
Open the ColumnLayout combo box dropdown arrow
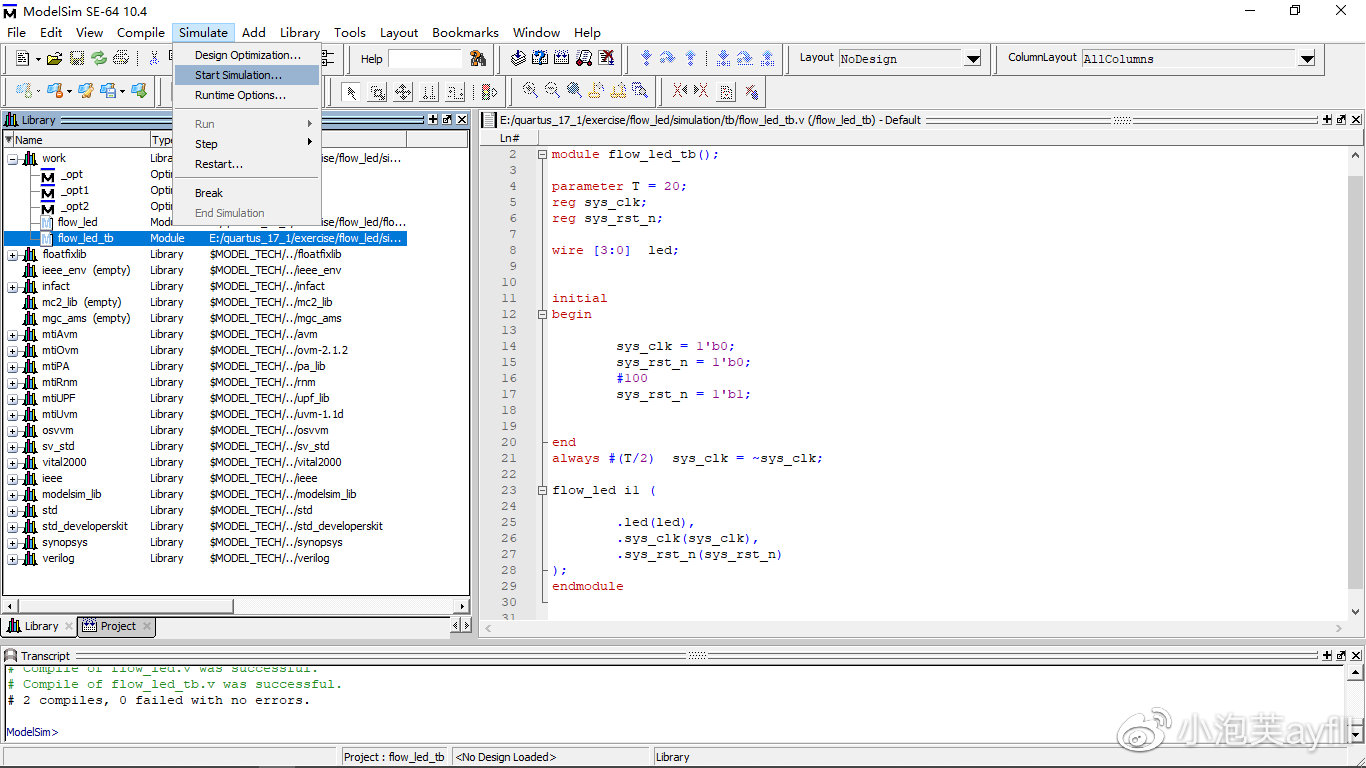tap(1306, 59)
